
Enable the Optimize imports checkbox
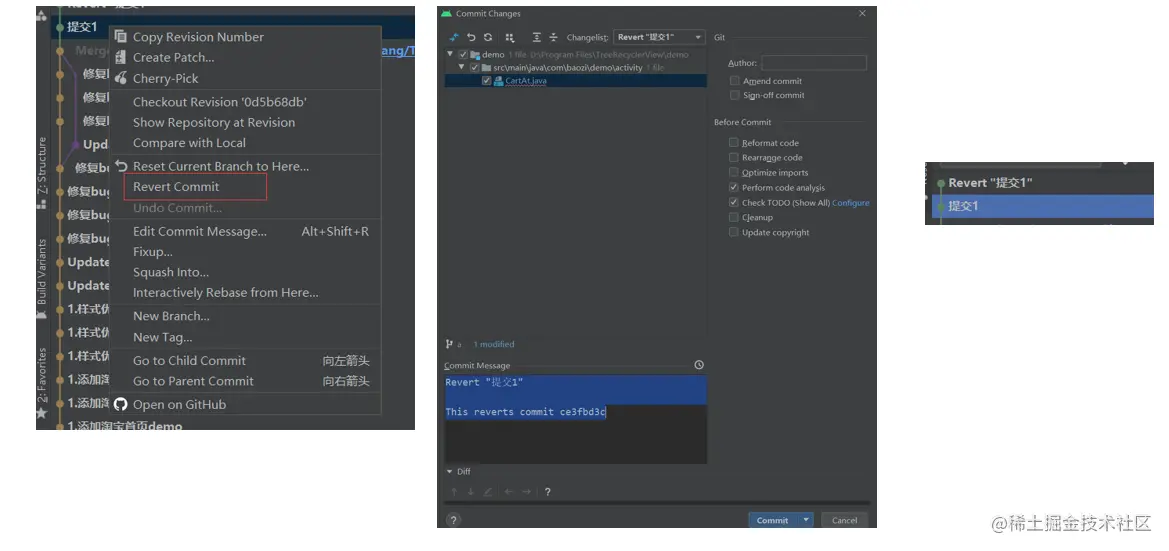point(734,172)
